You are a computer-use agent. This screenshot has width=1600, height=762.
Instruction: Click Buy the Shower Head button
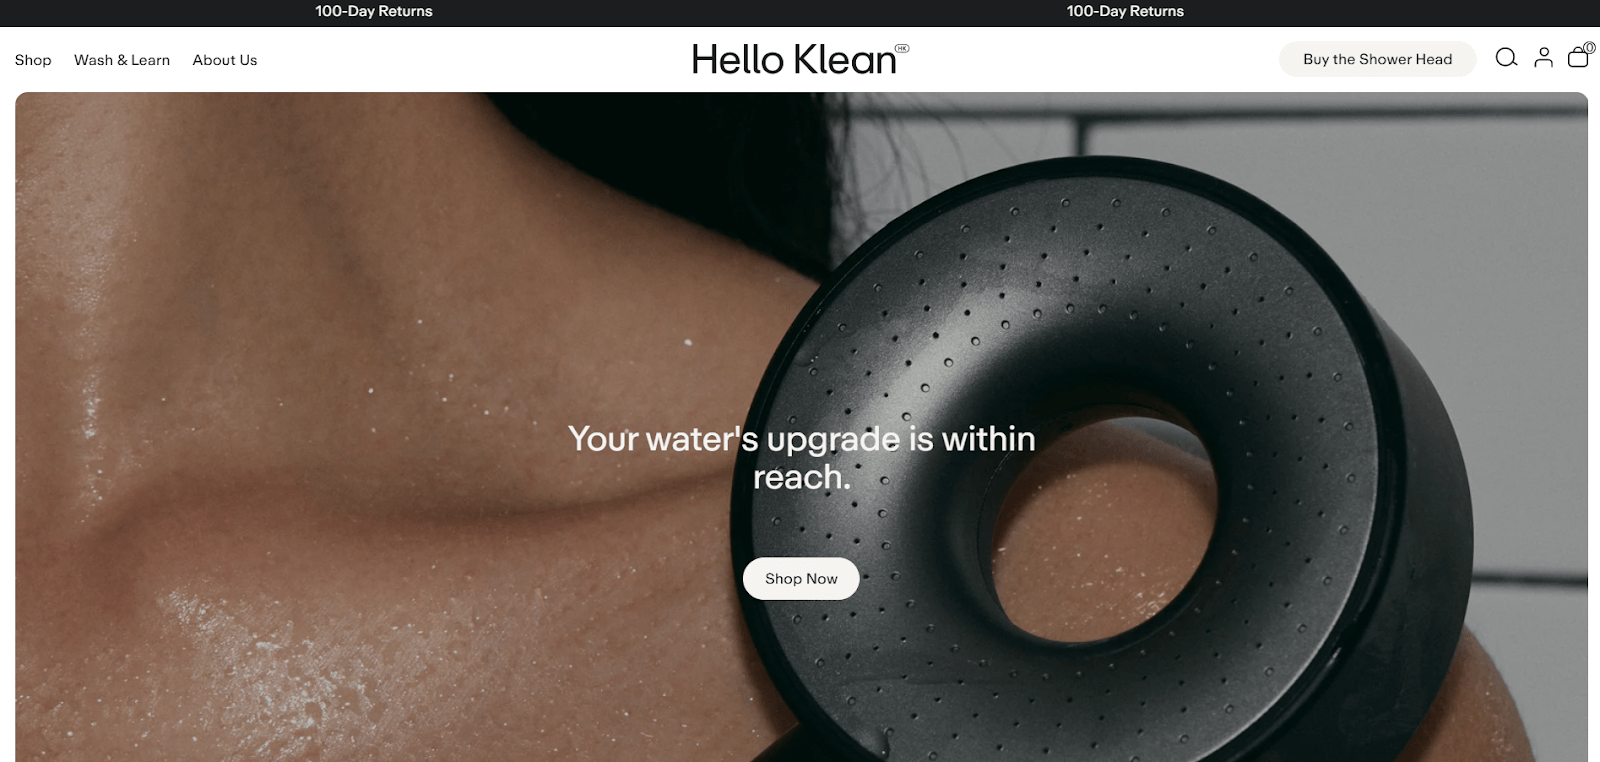[1377, 59]
